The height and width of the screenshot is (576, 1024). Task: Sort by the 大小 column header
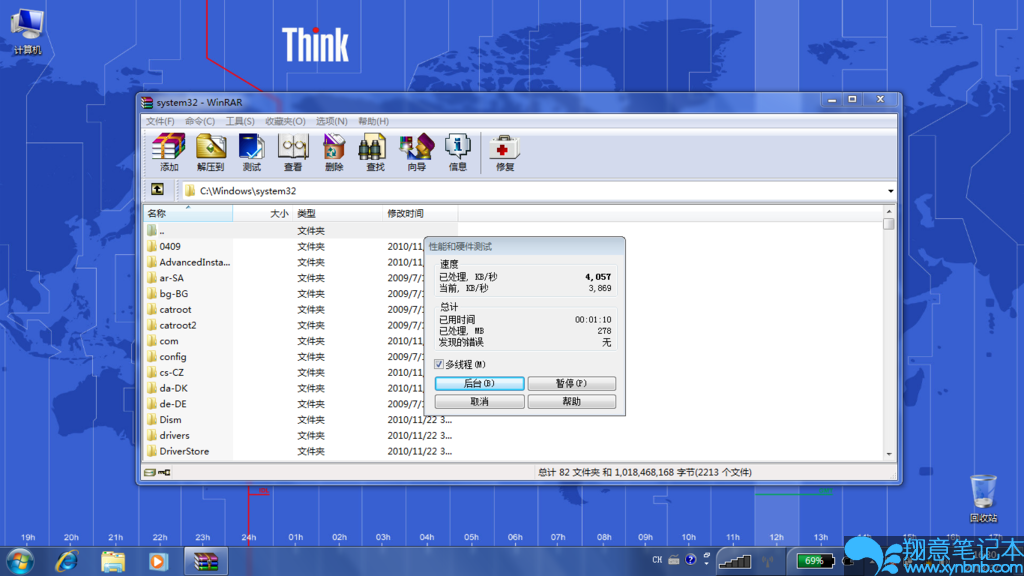point(263,214)
